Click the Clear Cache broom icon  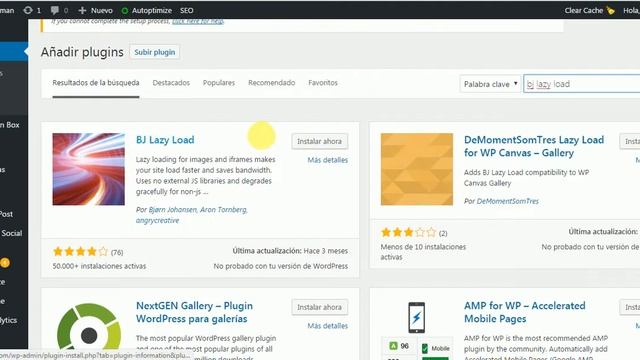[x=611, y=10]
